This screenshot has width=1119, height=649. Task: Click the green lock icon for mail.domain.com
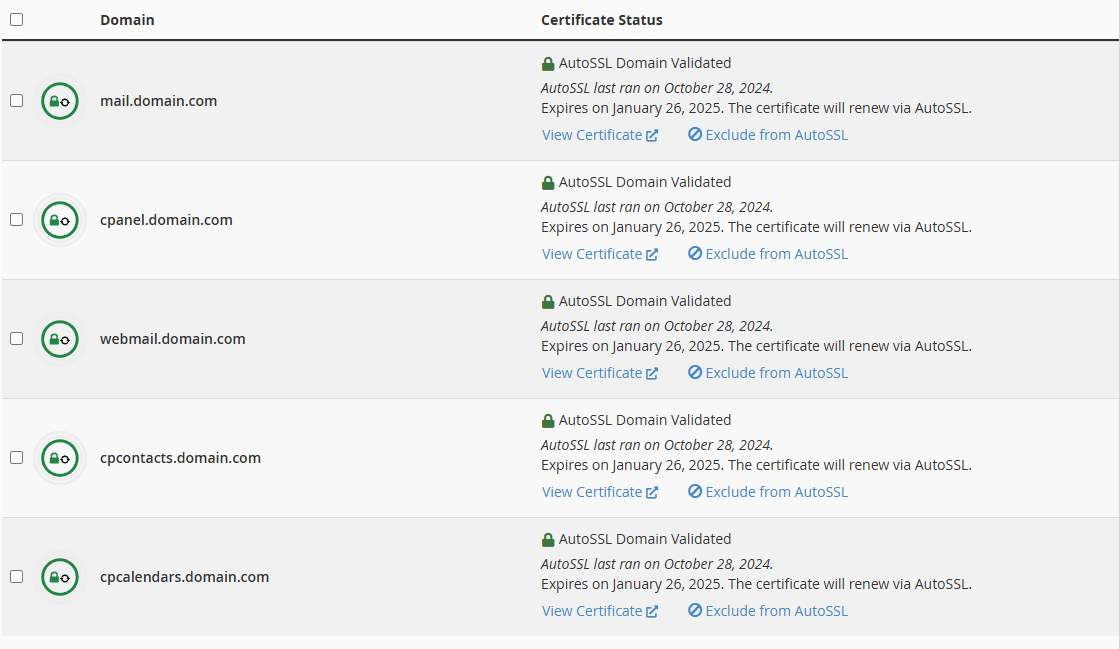60,101
